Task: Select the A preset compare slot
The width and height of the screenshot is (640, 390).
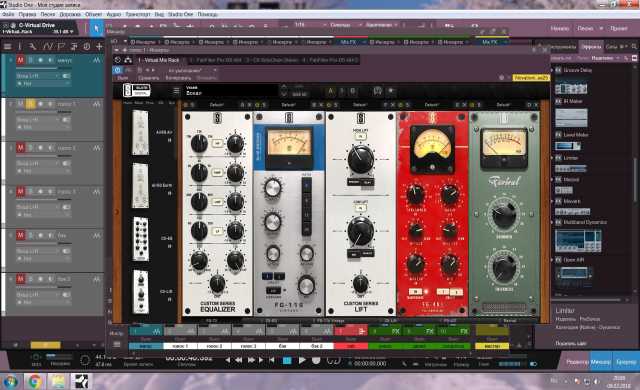Action: point(331,91)
